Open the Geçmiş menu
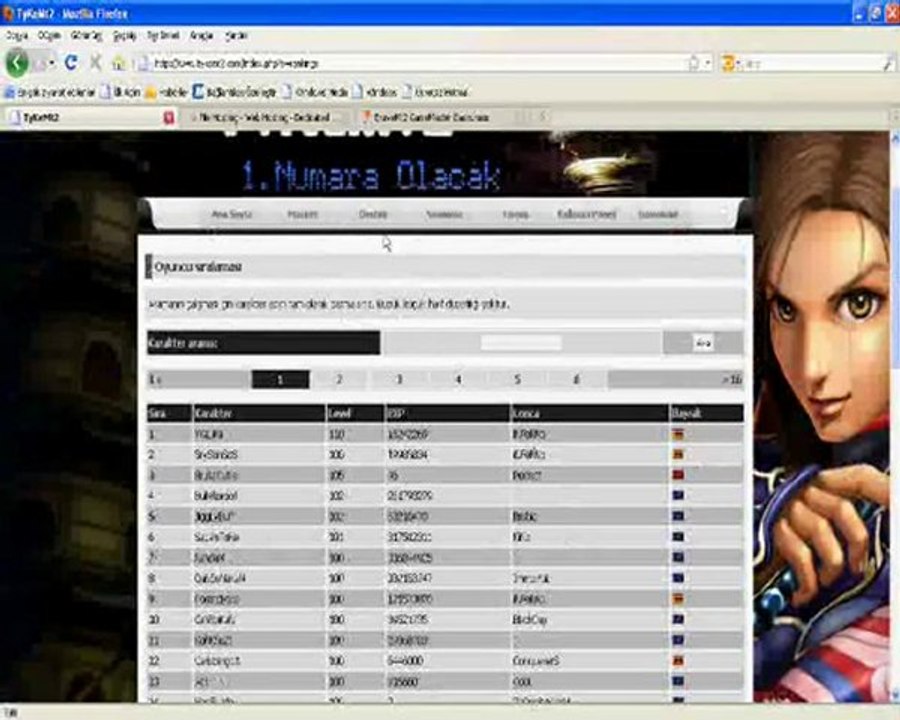 pyautogui.click(x=125, y=36)
